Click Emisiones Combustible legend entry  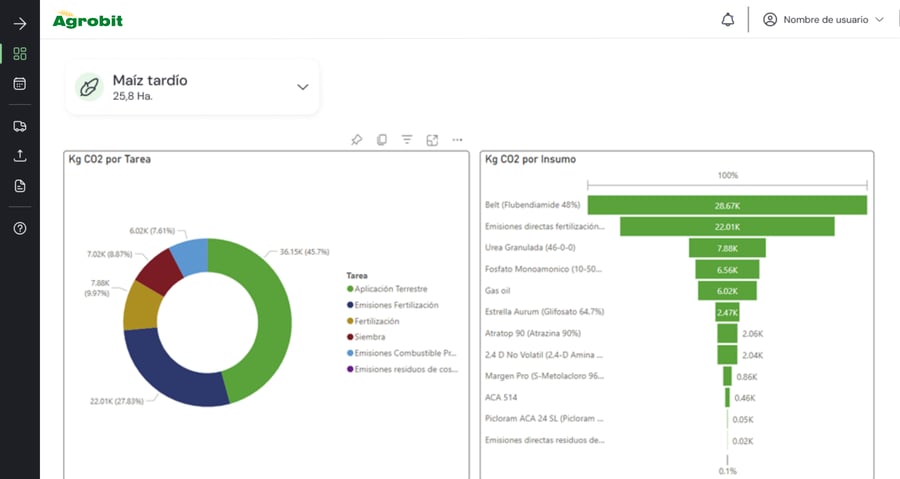point(402,353)
